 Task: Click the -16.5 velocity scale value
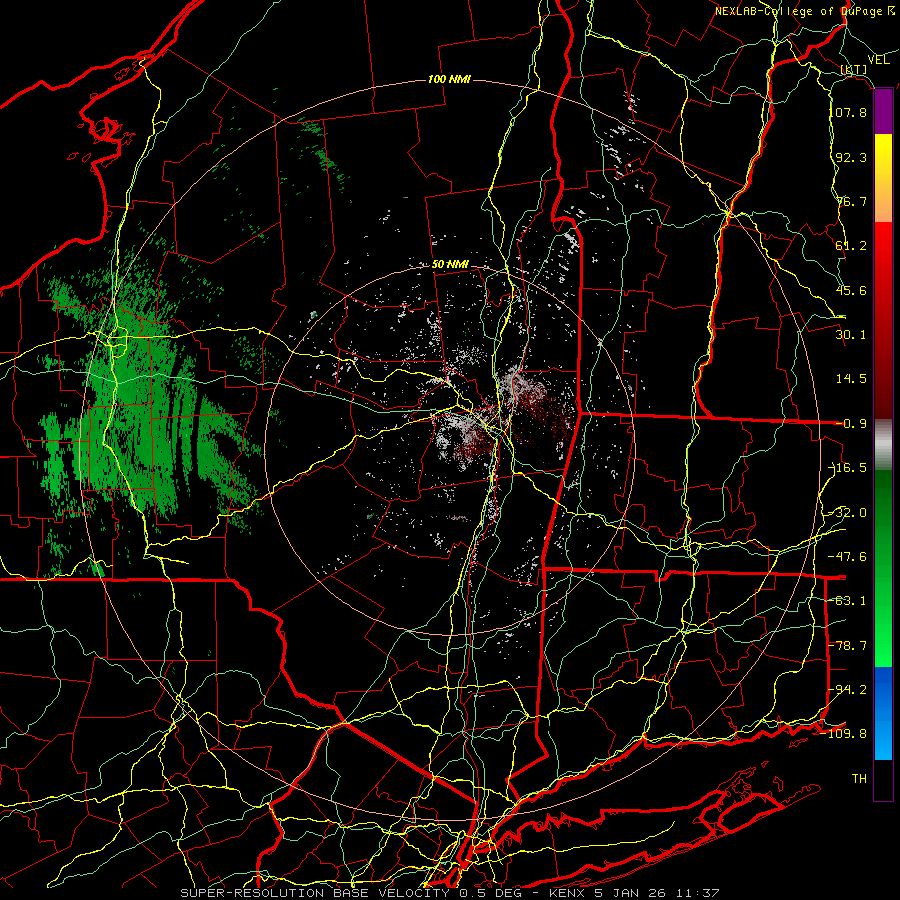coord(848,468)
